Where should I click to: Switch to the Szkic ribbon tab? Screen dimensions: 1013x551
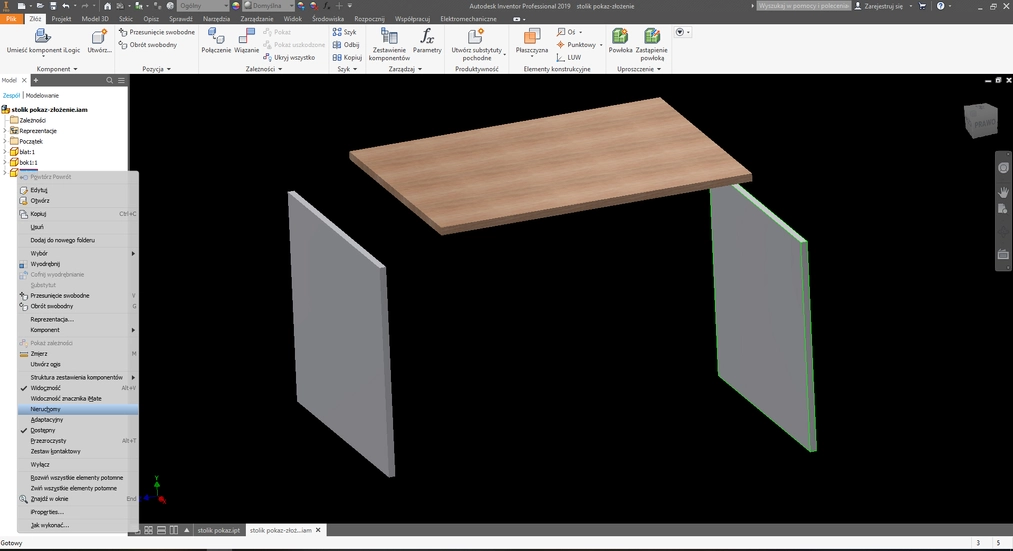(x=125, y=19)
